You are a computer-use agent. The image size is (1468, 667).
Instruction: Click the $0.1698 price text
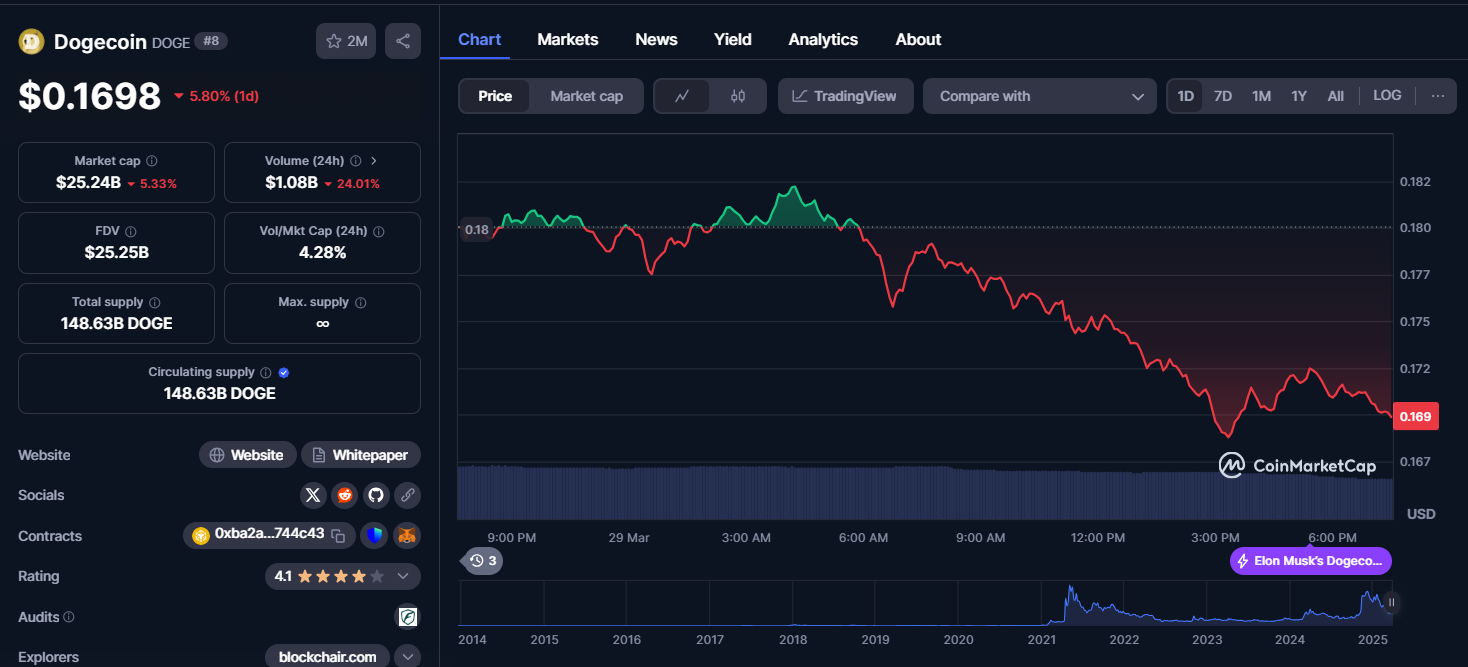pyautogui.click(x=89, y=96)
